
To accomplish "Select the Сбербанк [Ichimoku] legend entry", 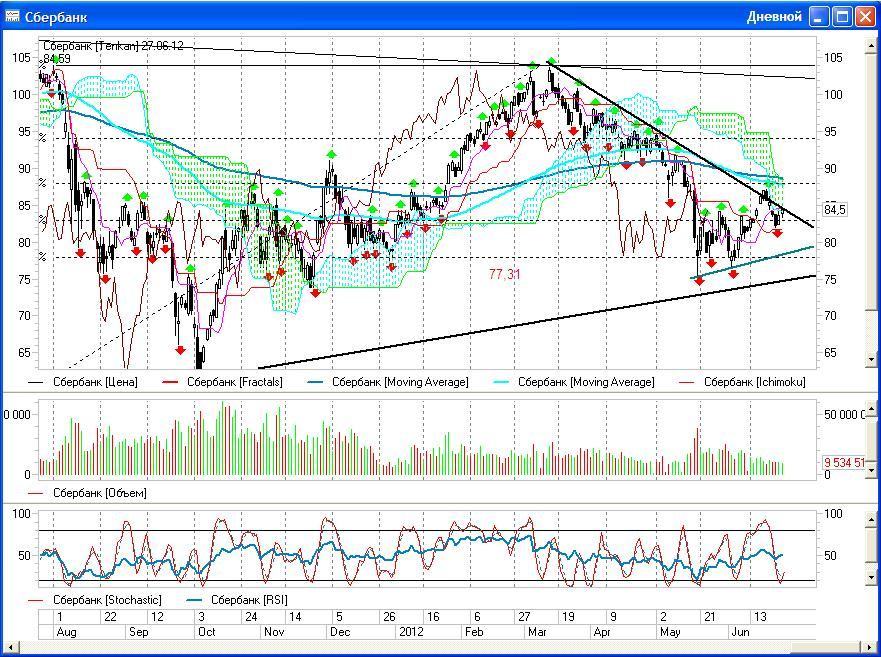I will (742, 382).
